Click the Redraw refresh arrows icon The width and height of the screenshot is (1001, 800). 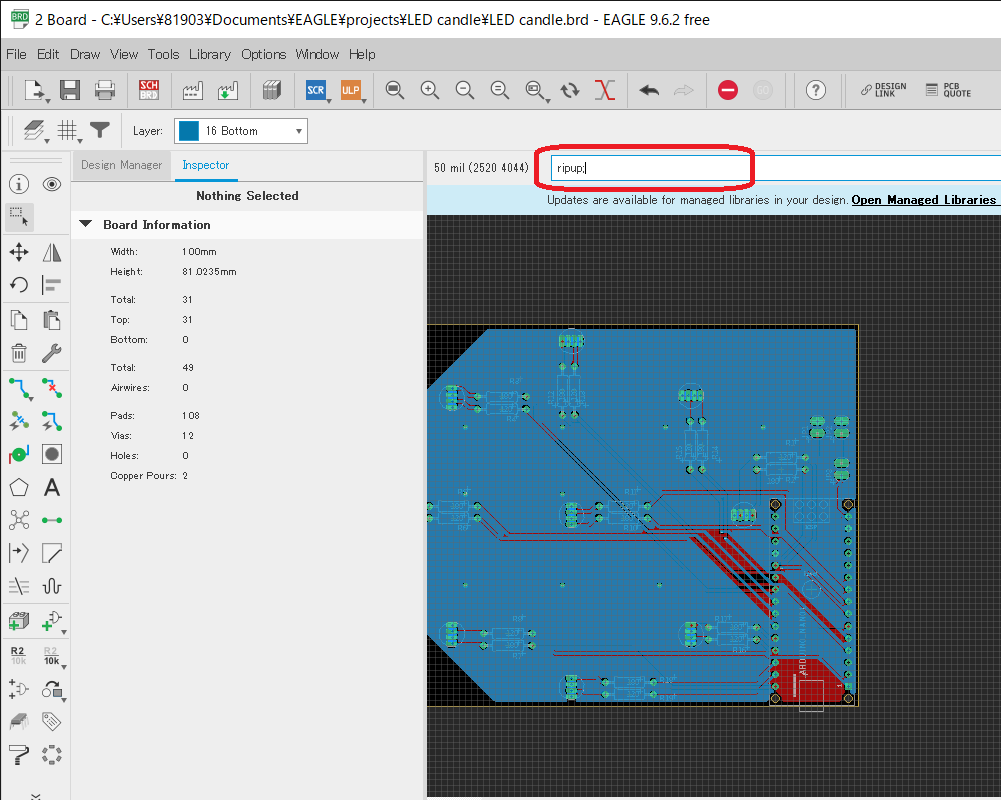click(570, 90)
